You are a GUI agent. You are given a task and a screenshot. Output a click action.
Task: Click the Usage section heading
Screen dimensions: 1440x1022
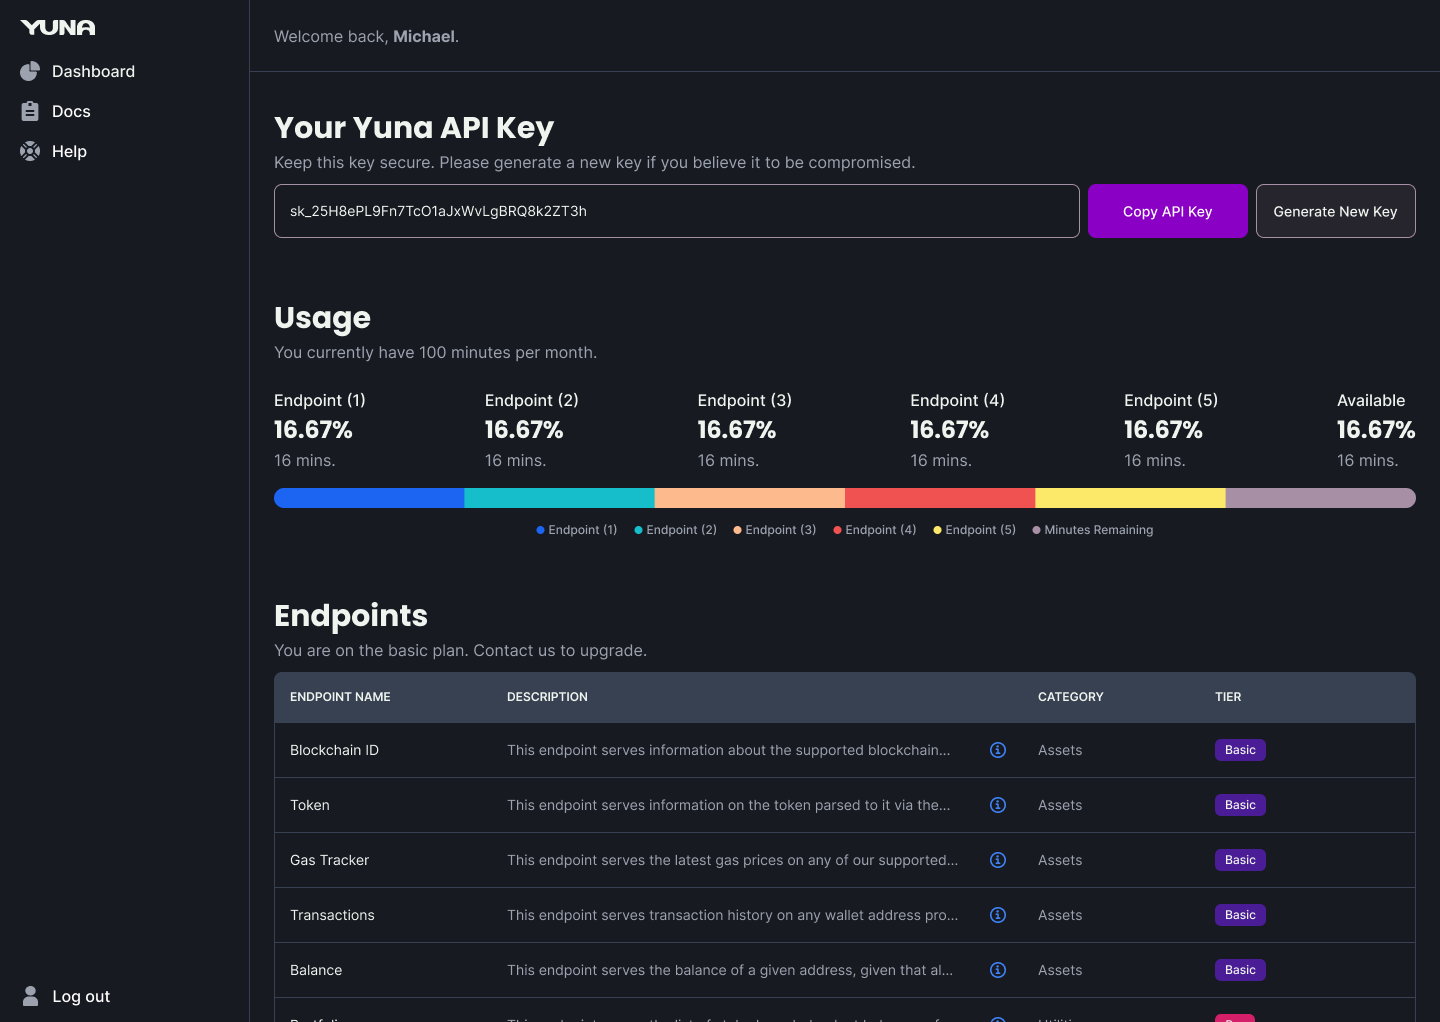(322, 318)
